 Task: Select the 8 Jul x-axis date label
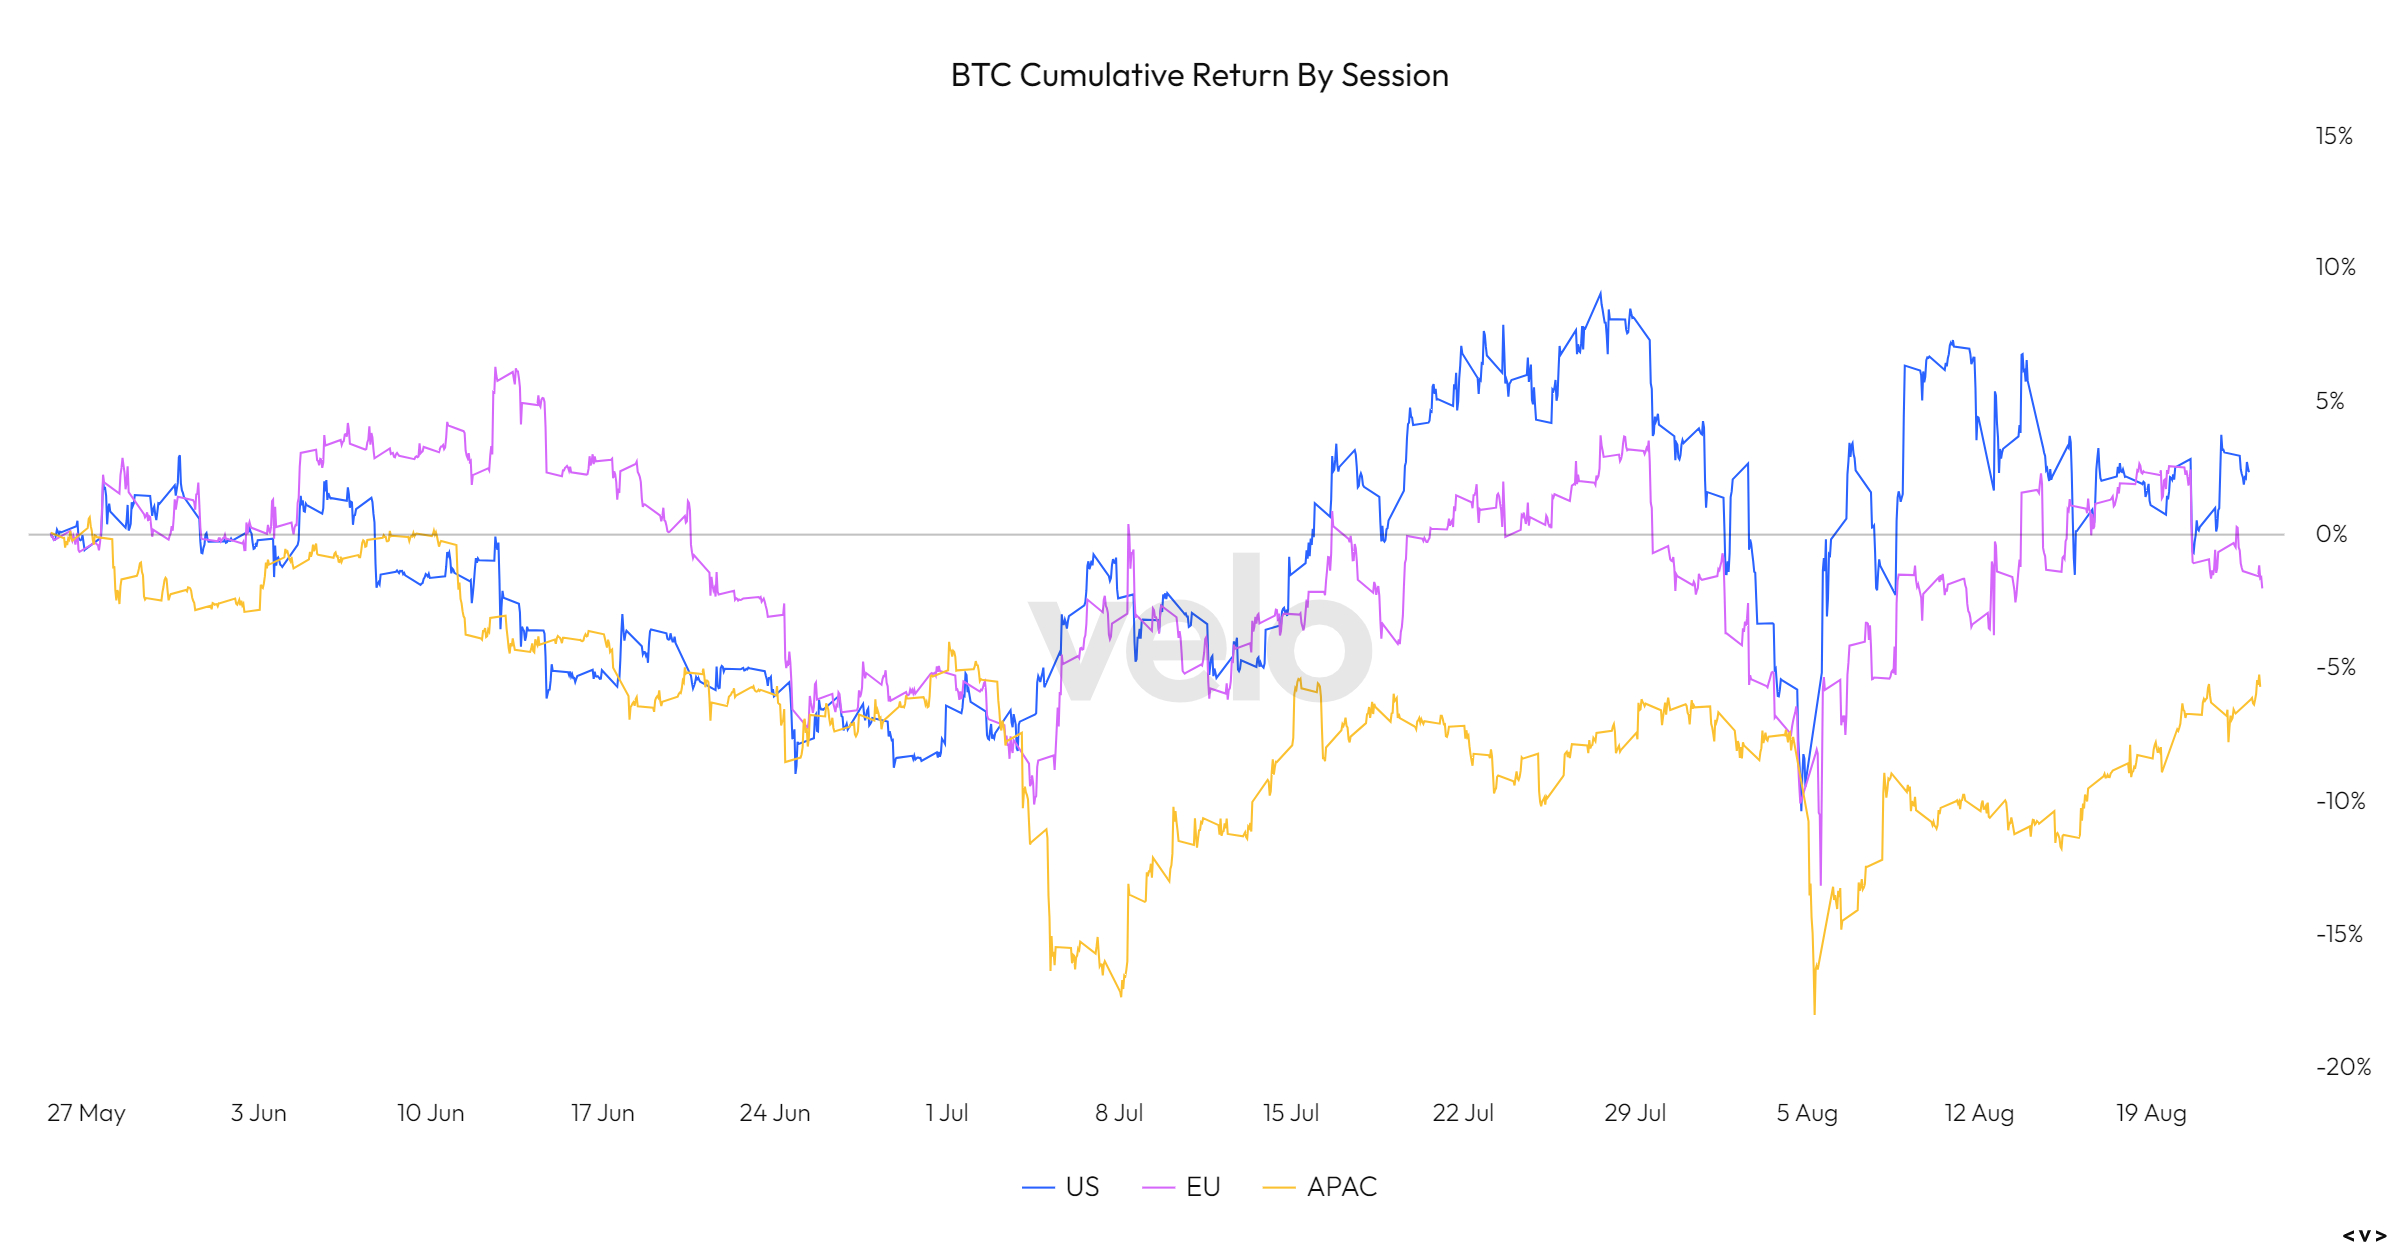coord(1118,1113)
